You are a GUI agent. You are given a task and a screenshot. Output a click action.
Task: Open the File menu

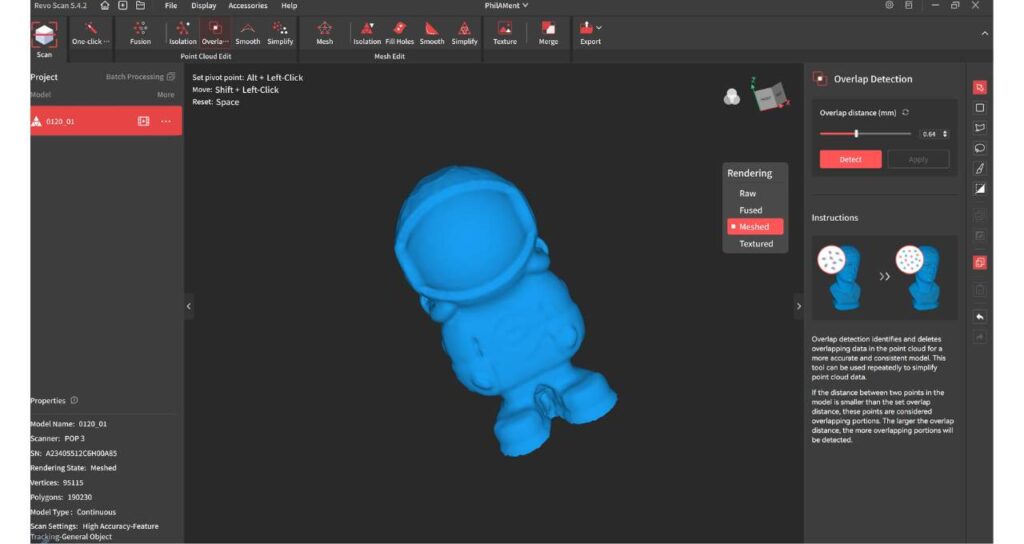click(171, 5)
